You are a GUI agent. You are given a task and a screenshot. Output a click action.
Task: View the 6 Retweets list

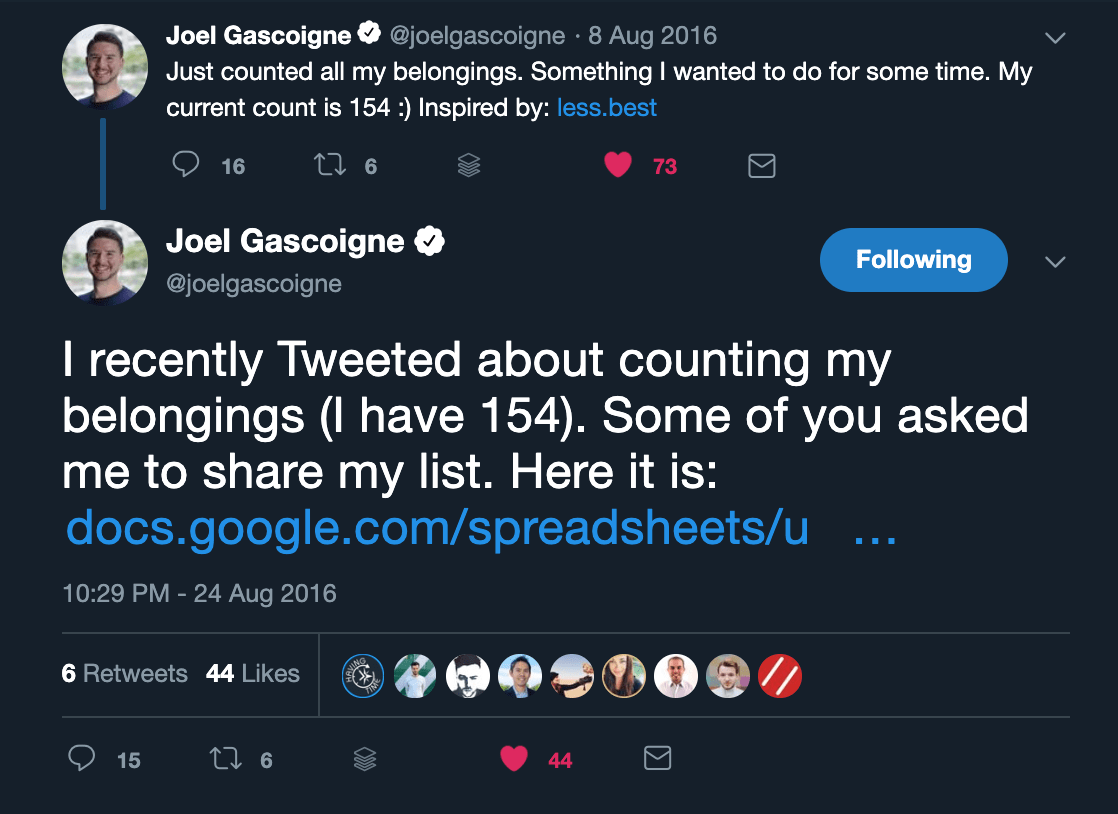124,674
